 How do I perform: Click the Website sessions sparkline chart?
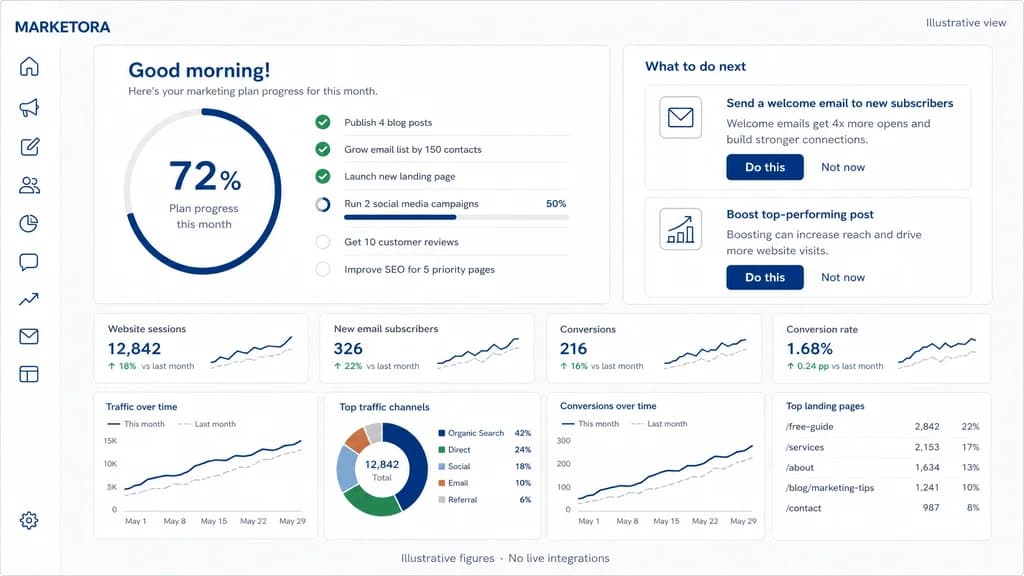click(251, 353)
